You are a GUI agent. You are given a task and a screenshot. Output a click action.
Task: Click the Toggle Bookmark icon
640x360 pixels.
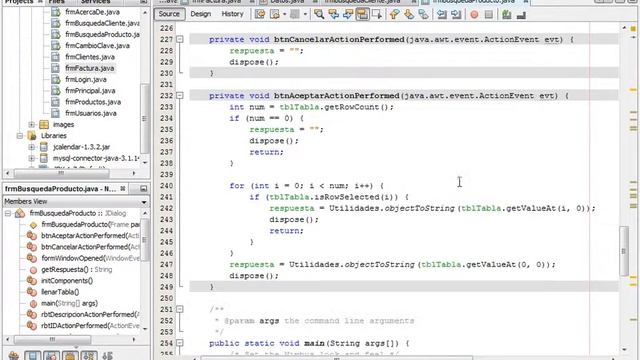coord(424,15)
